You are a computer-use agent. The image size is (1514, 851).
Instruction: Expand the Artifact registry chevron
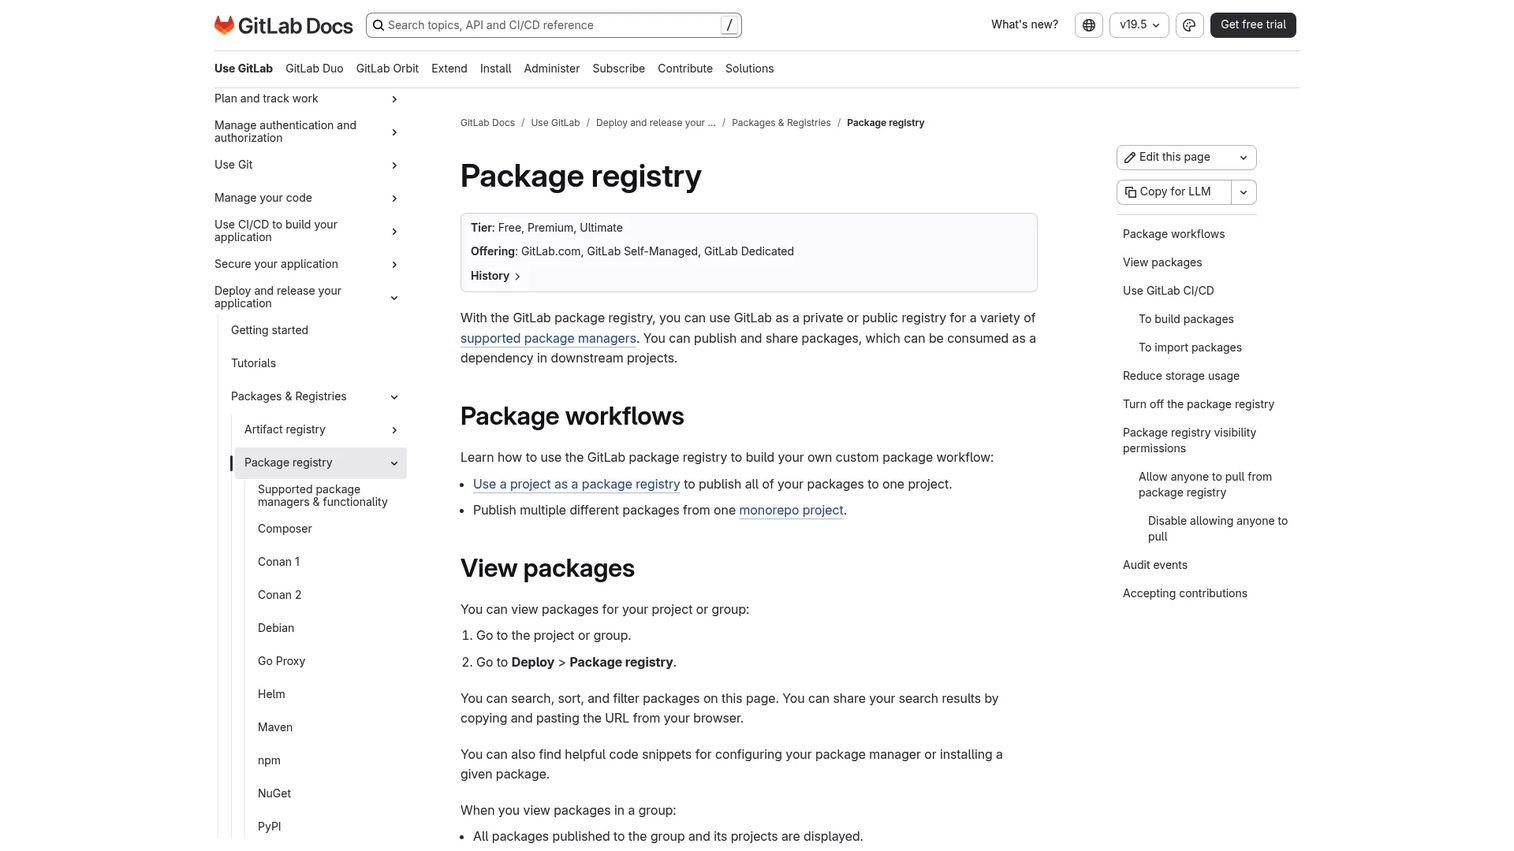click(x=394, y=430)
